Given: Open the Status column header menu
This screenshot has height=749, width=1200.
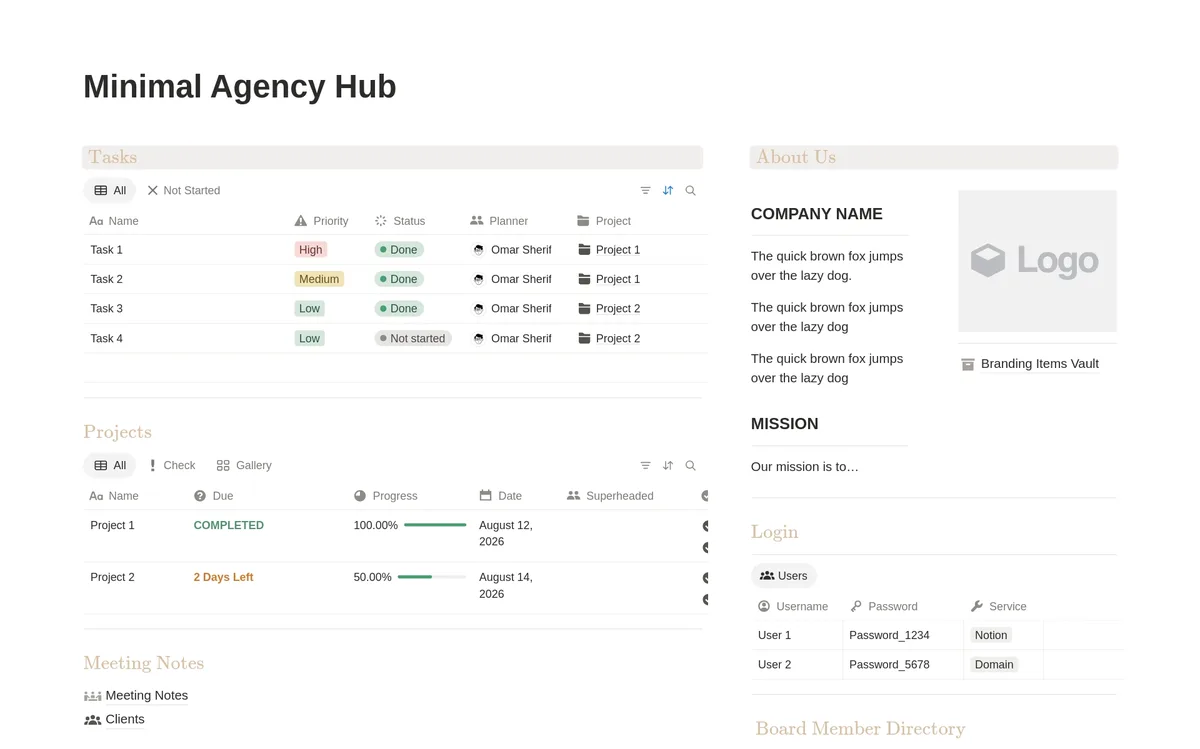Looking at the screenshot, I should pyautogui.click(x=400, y=221).
